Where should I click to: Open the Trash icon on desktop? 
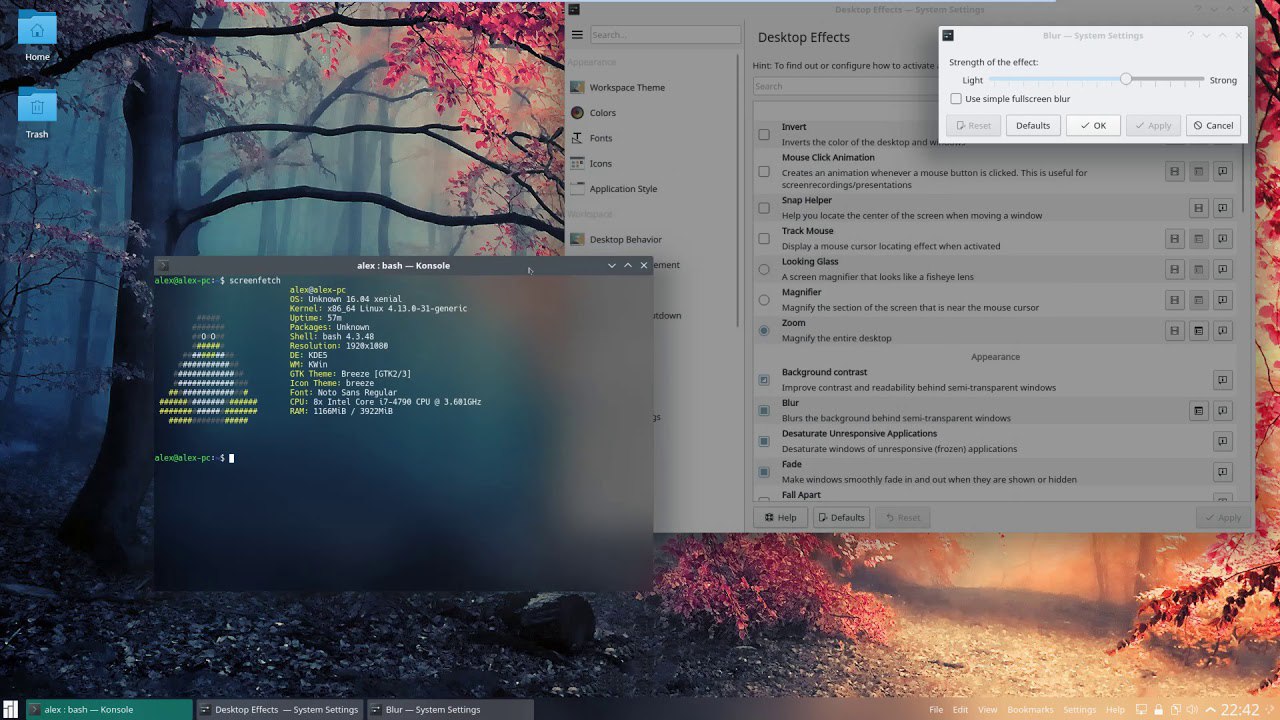click(x=37, y=112)
